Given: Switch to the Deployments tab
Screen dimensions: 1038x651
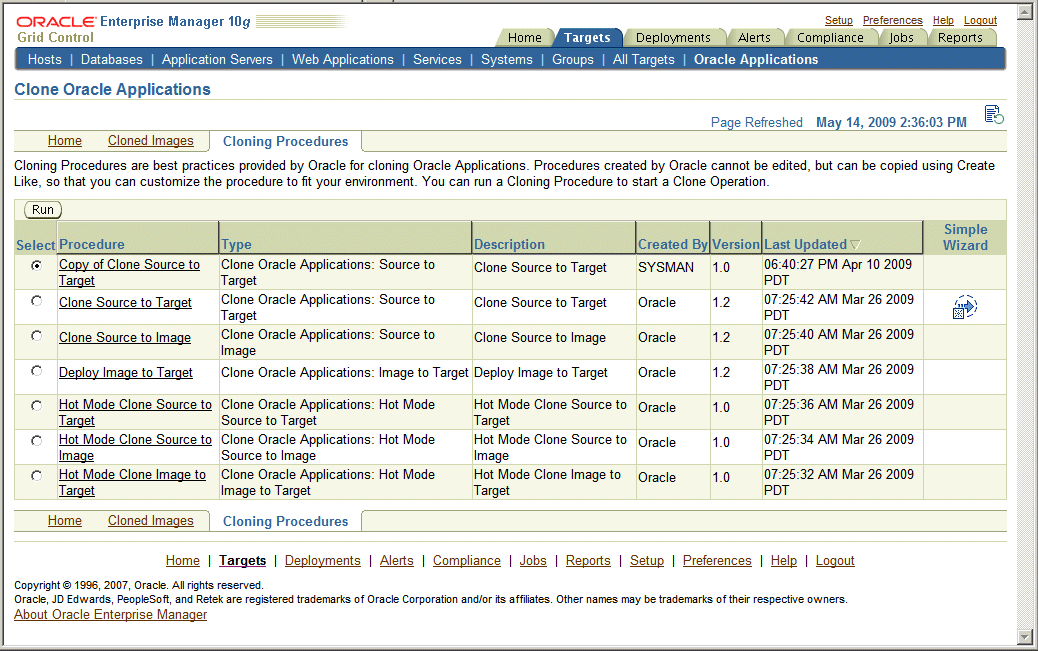Looking at the screenshot, I should (673, 38).
